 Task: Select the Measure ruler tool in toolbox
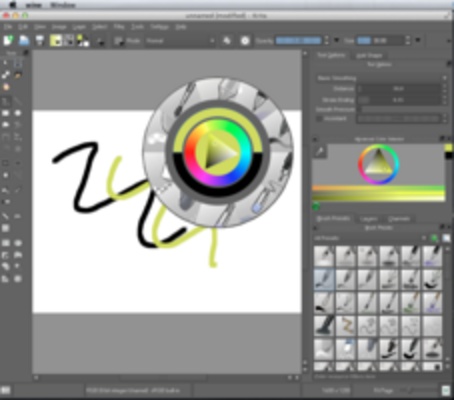pyautogui.click(x=6, y=216)
